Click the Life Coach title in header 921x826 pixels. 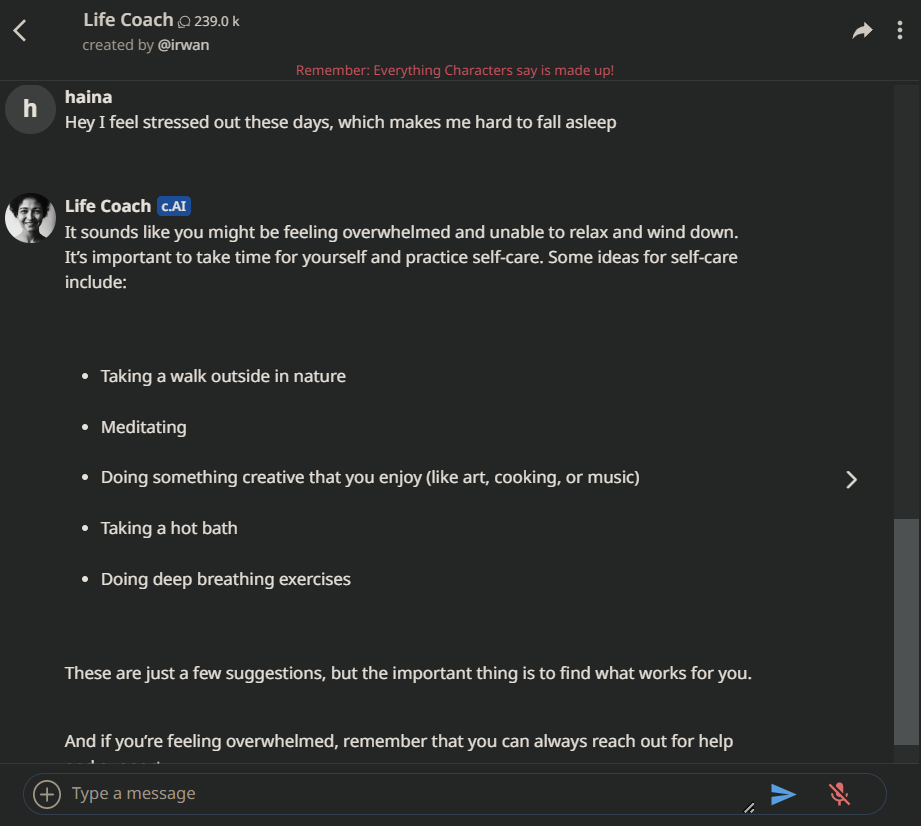point(128,20)
